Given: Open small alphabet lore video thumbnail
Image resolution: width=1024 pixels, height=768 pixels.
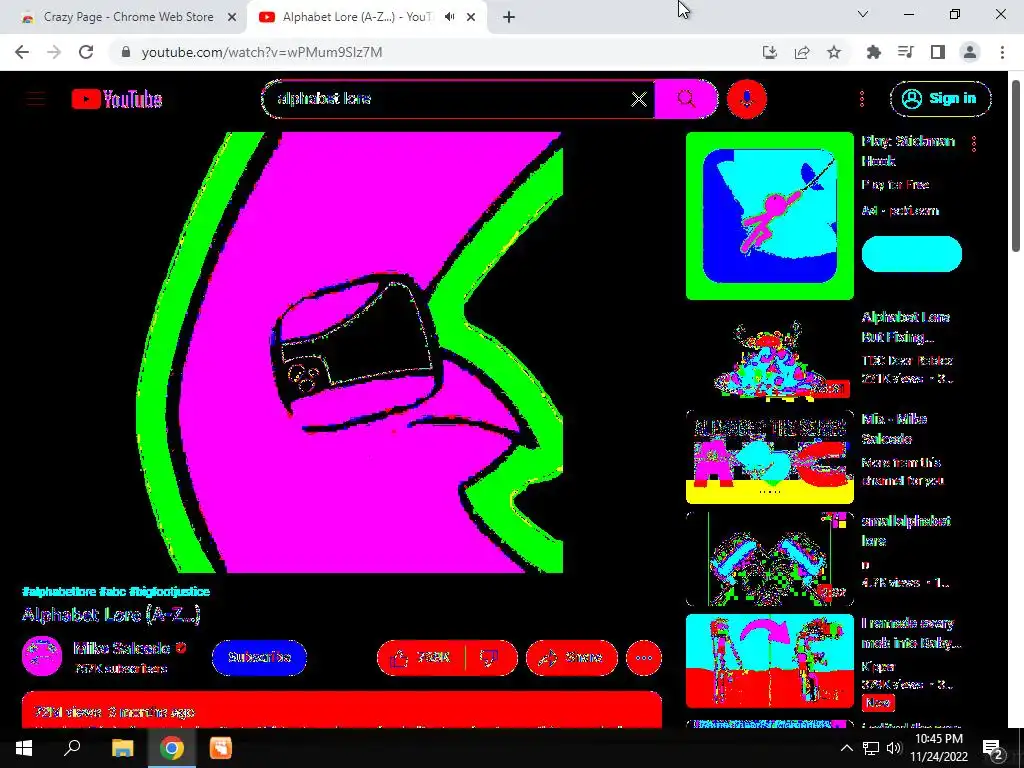Looking at the screenshot, I should point(769,559).
